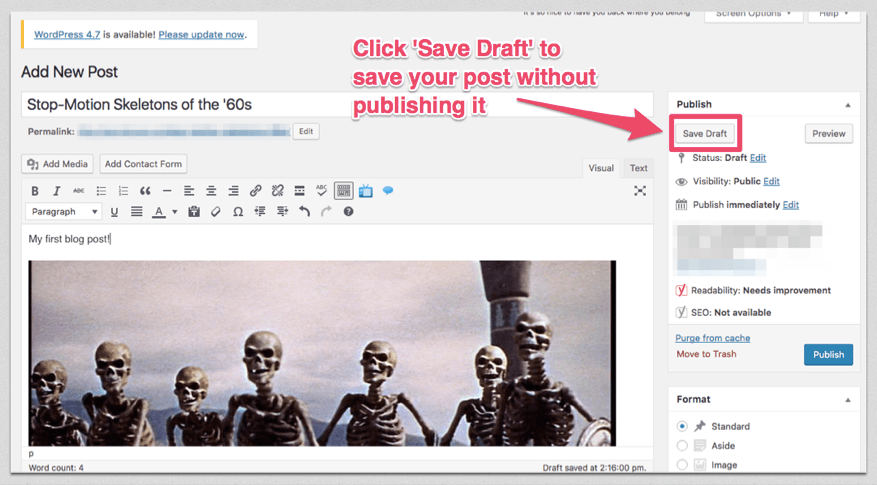The height and width of the screenshot is (485, 877).
Task: Paste as plain text
Action: pyautogui.click(x=194, y=211)
